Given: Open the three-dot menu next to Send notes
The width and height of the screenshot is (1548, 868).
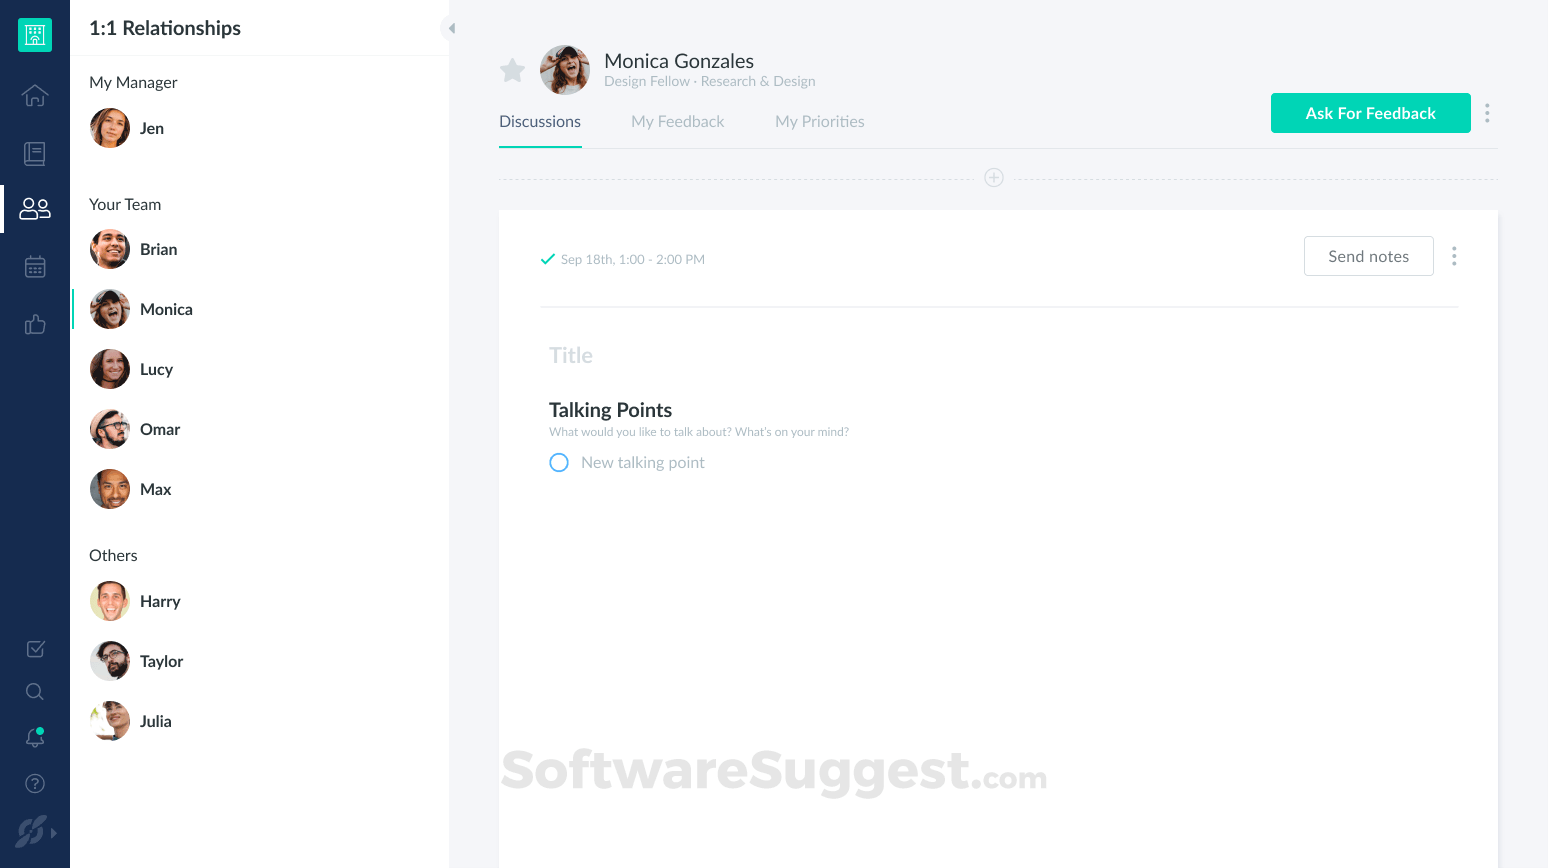Looking at the screenshot, I should coord(1454,256).
